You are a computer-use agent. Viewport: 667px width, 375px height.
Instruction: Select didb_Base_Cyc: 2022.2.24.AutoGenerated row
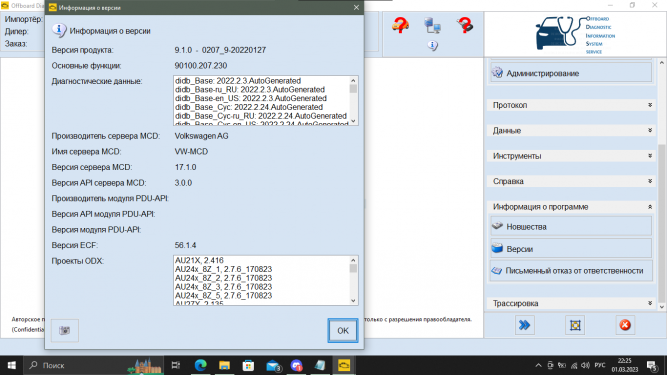point(249,107)
